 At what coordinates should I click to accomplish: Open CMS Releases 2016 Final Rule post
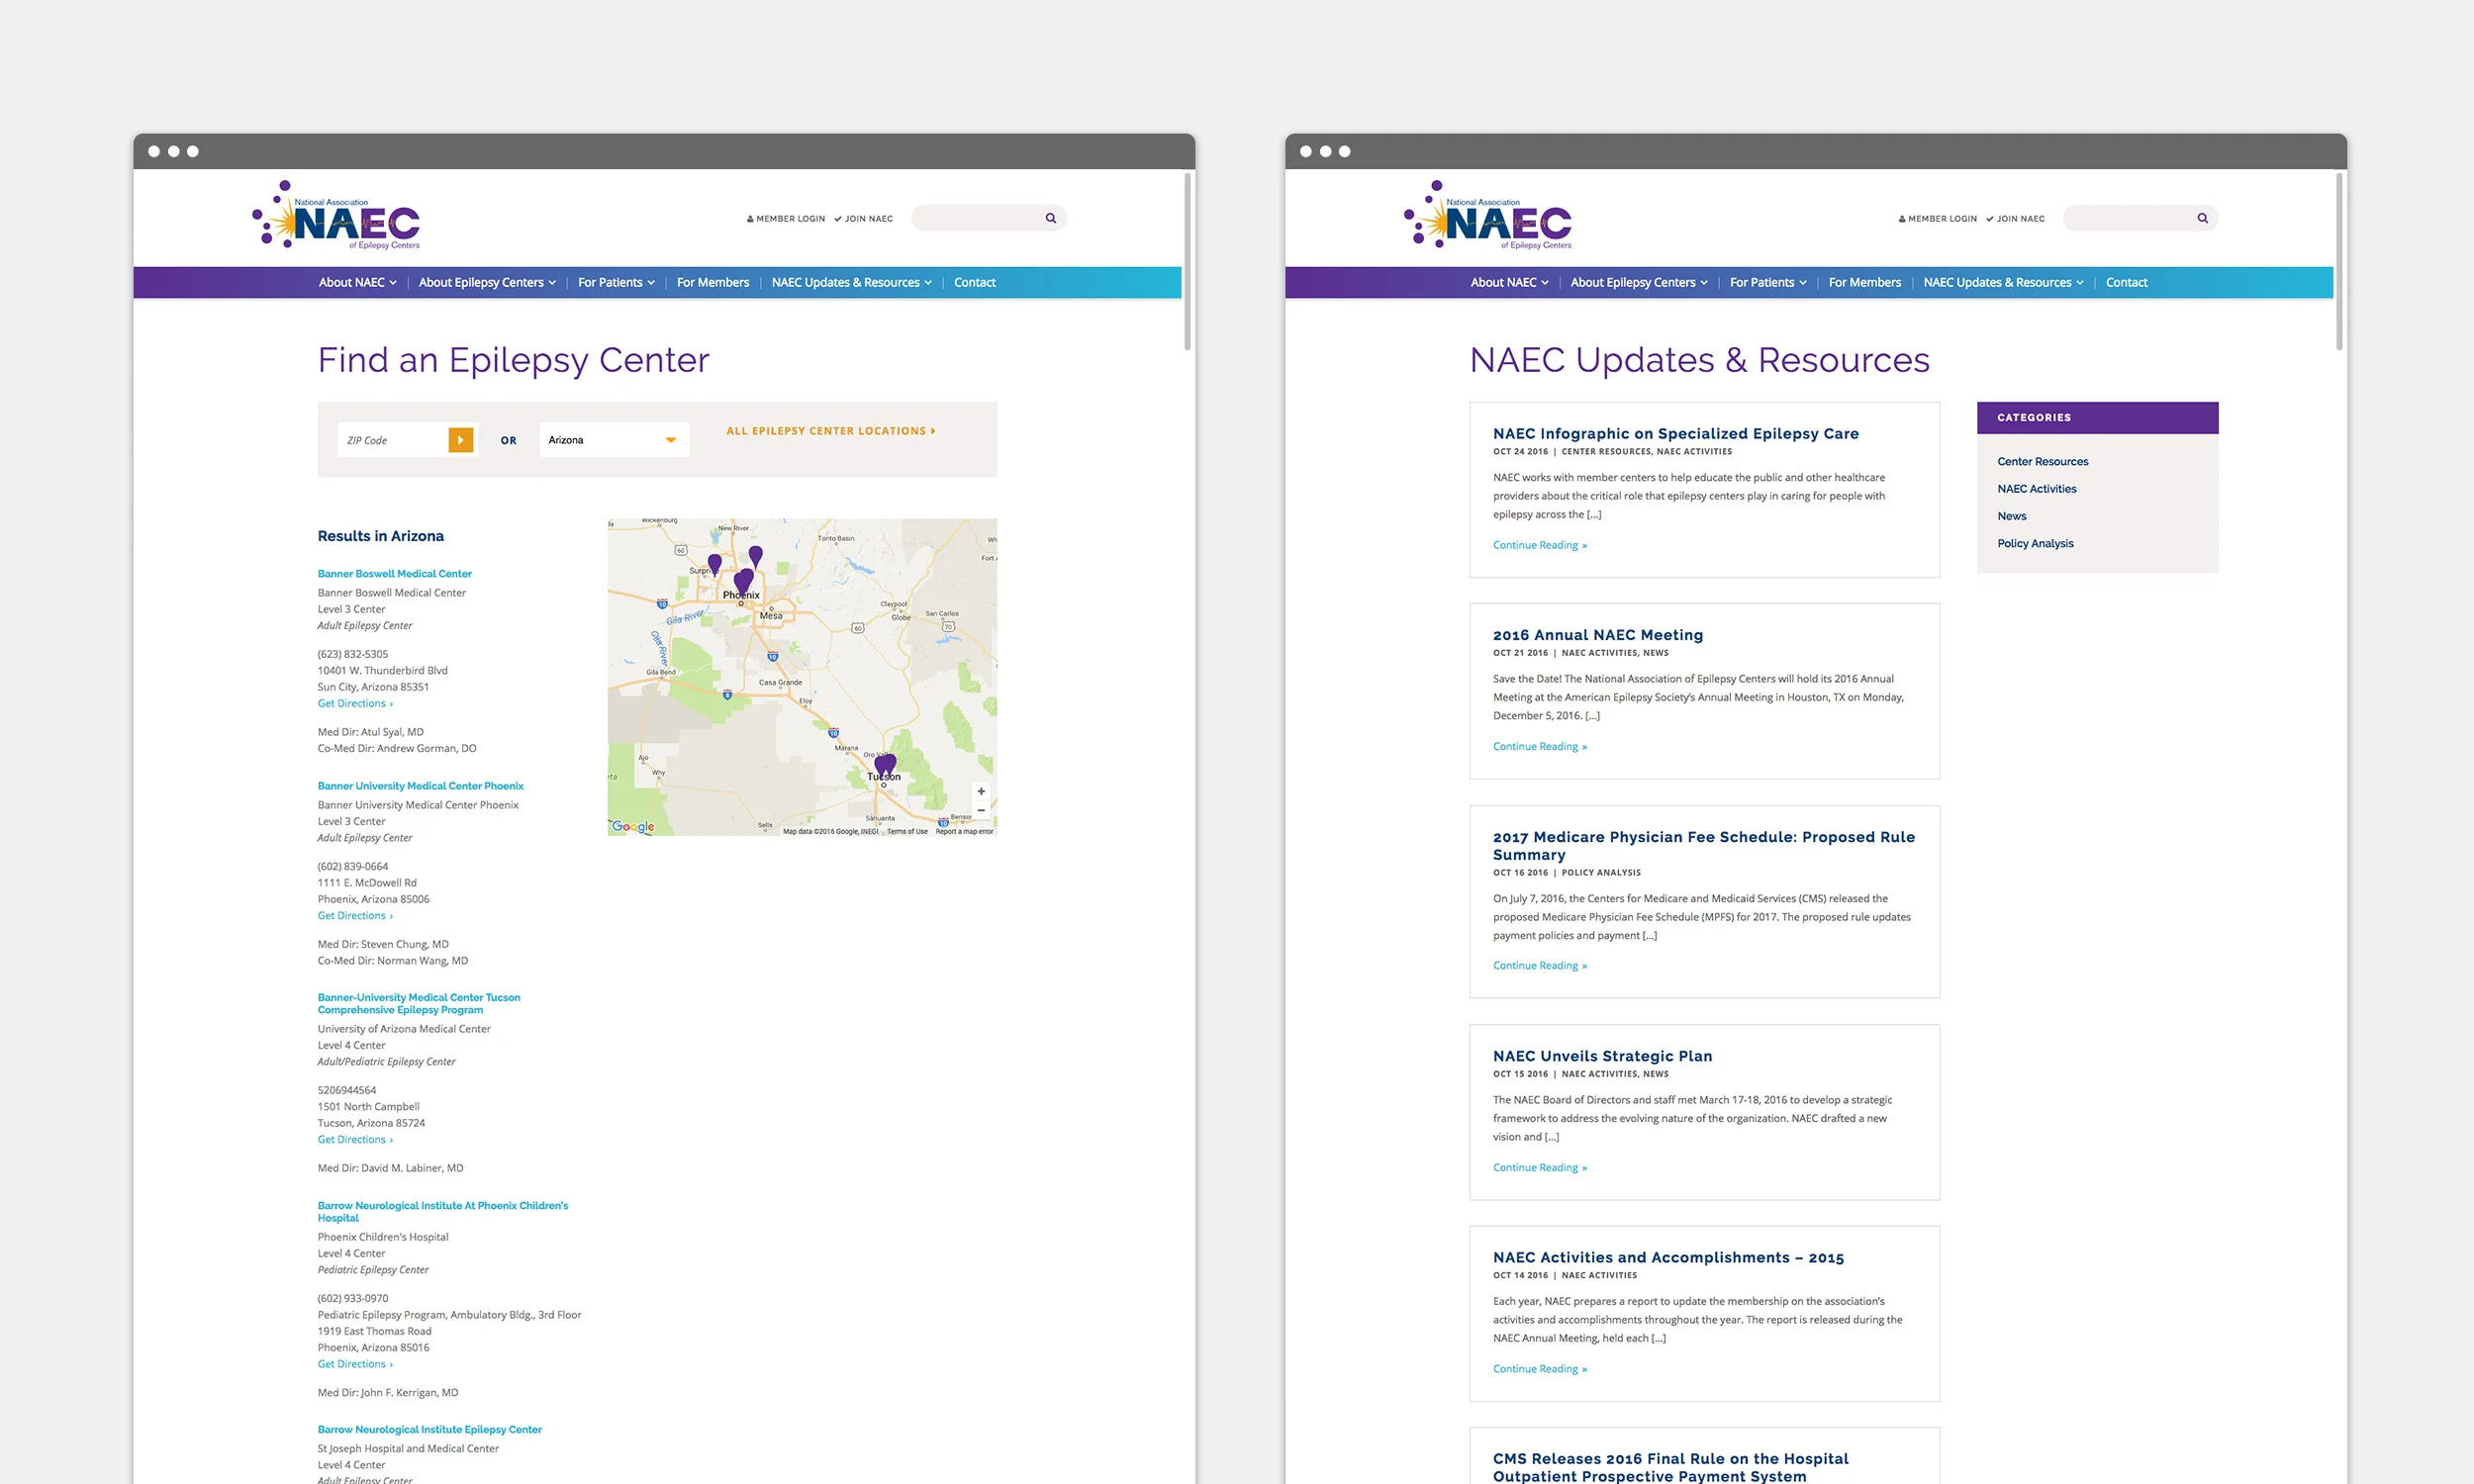click(1671, 1467)
